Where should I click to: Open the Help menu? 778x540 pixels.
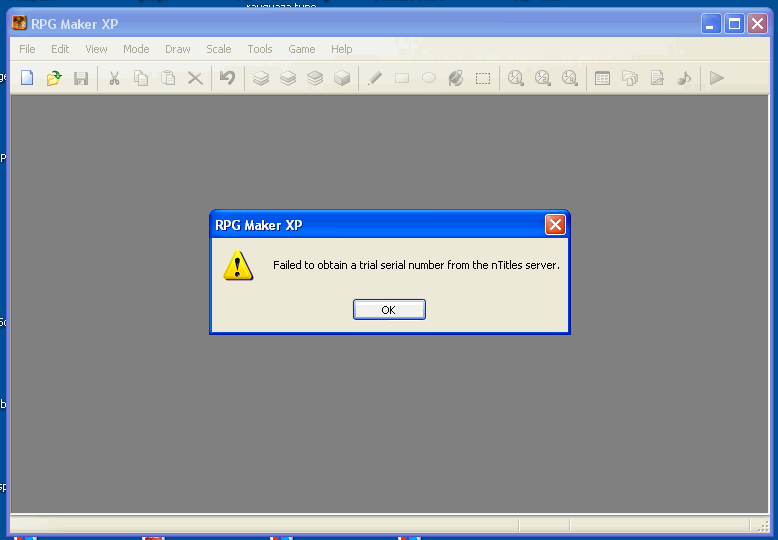point(342,49)
